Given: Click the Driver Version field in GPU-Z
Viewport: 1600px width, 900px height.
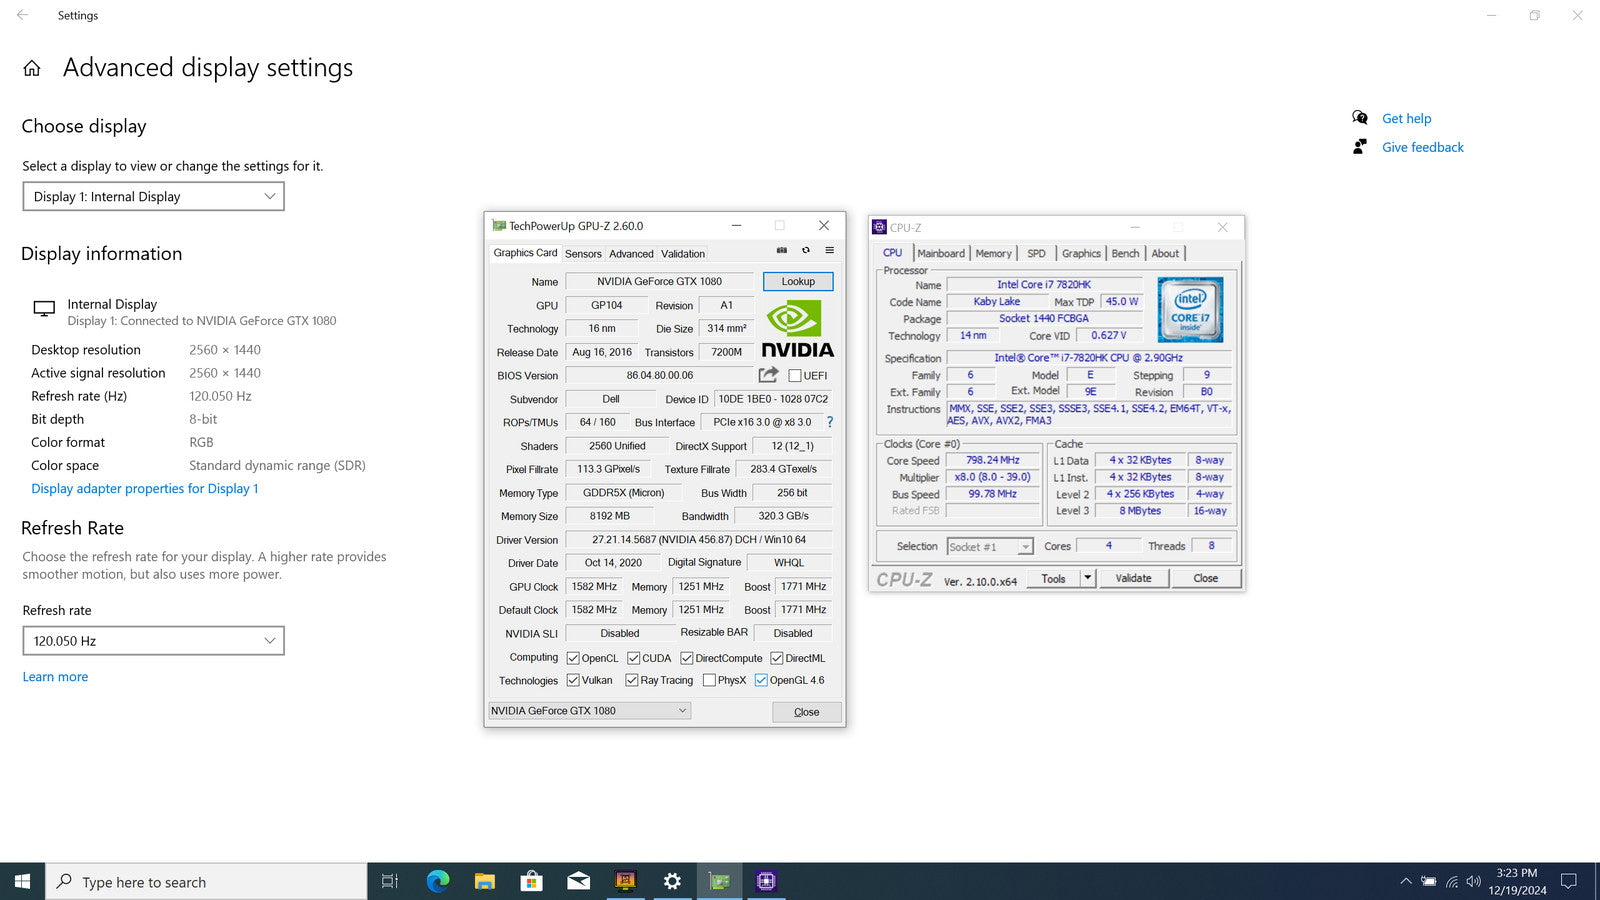Looking at the screenshot, I should (698, 540).
